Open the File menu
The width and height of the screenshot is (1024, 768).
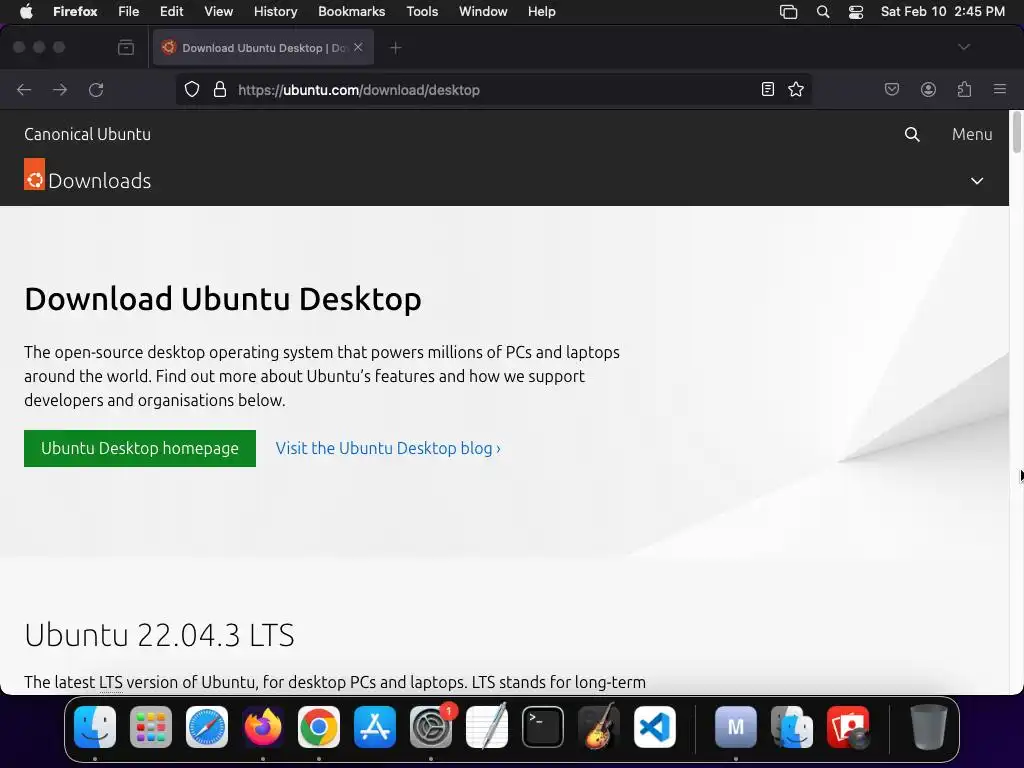[x=129, y=11]
